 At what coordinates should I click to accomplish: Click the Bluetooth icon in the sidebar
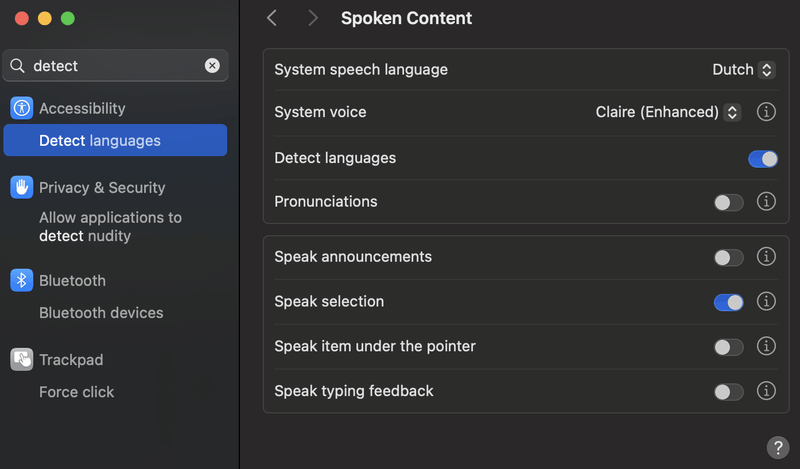coord(22,280)
